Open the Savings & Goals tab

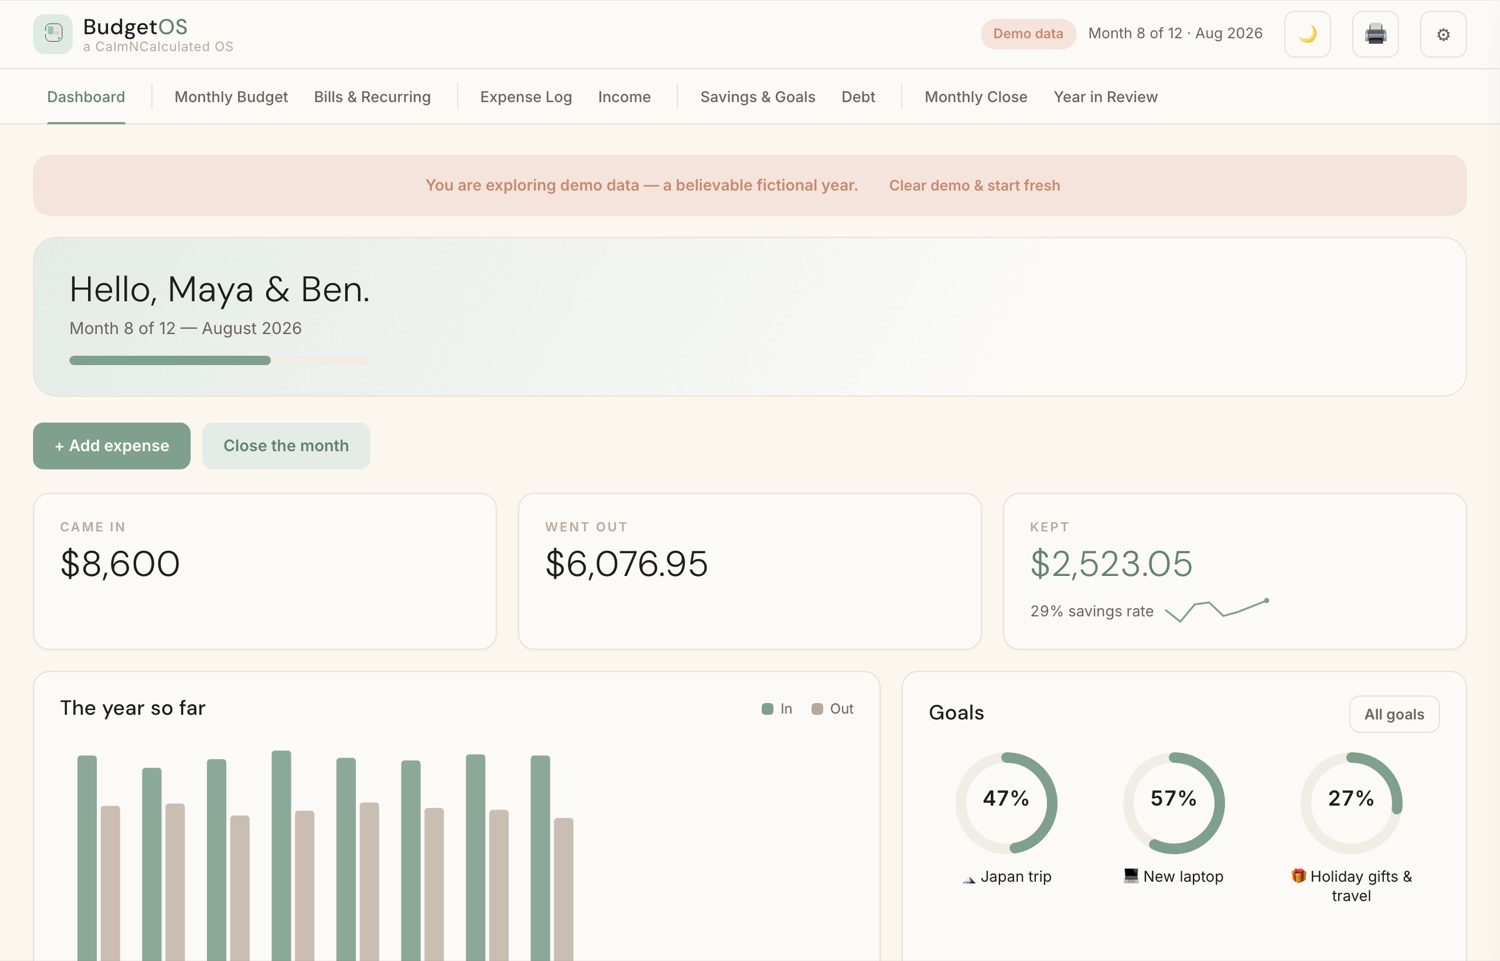[x=757, y=97]
